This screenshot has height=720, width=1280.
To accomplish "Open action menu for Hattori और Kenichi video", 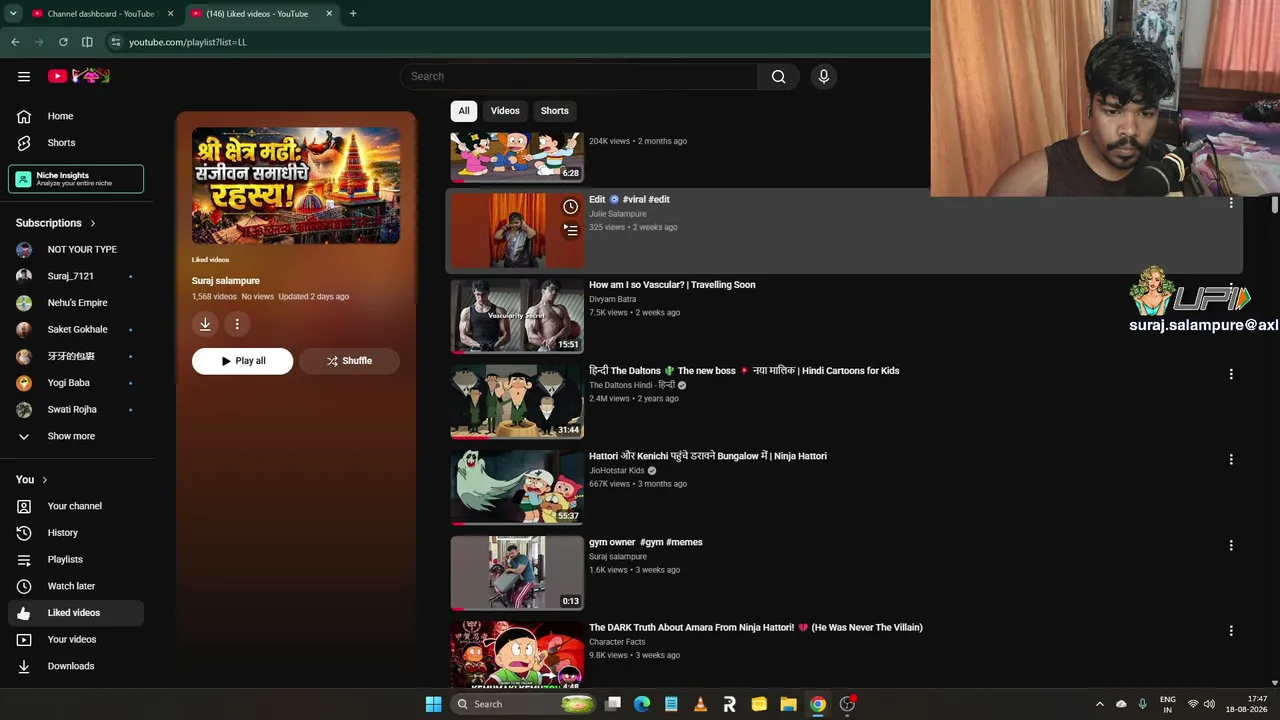I will tap(1231, 460).
